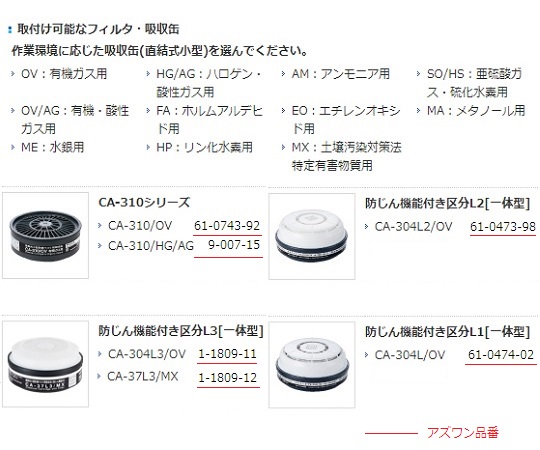
Task: Select the CA-310/HG/AG model entry
Action: [151, 246]
